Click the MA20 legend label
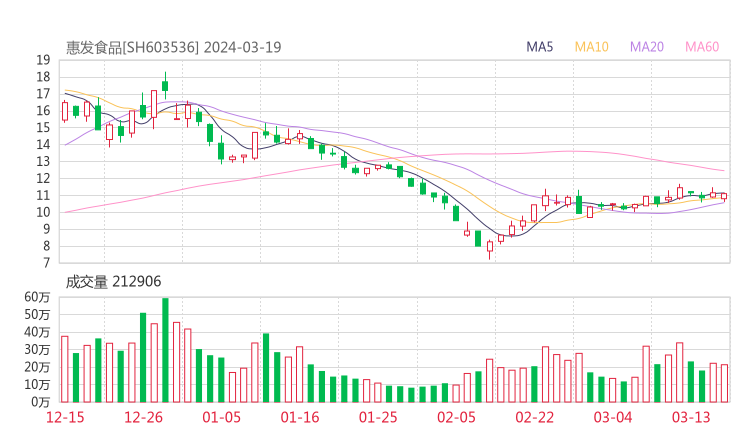Viewport: 740px width, 440px height. [647, 47]
